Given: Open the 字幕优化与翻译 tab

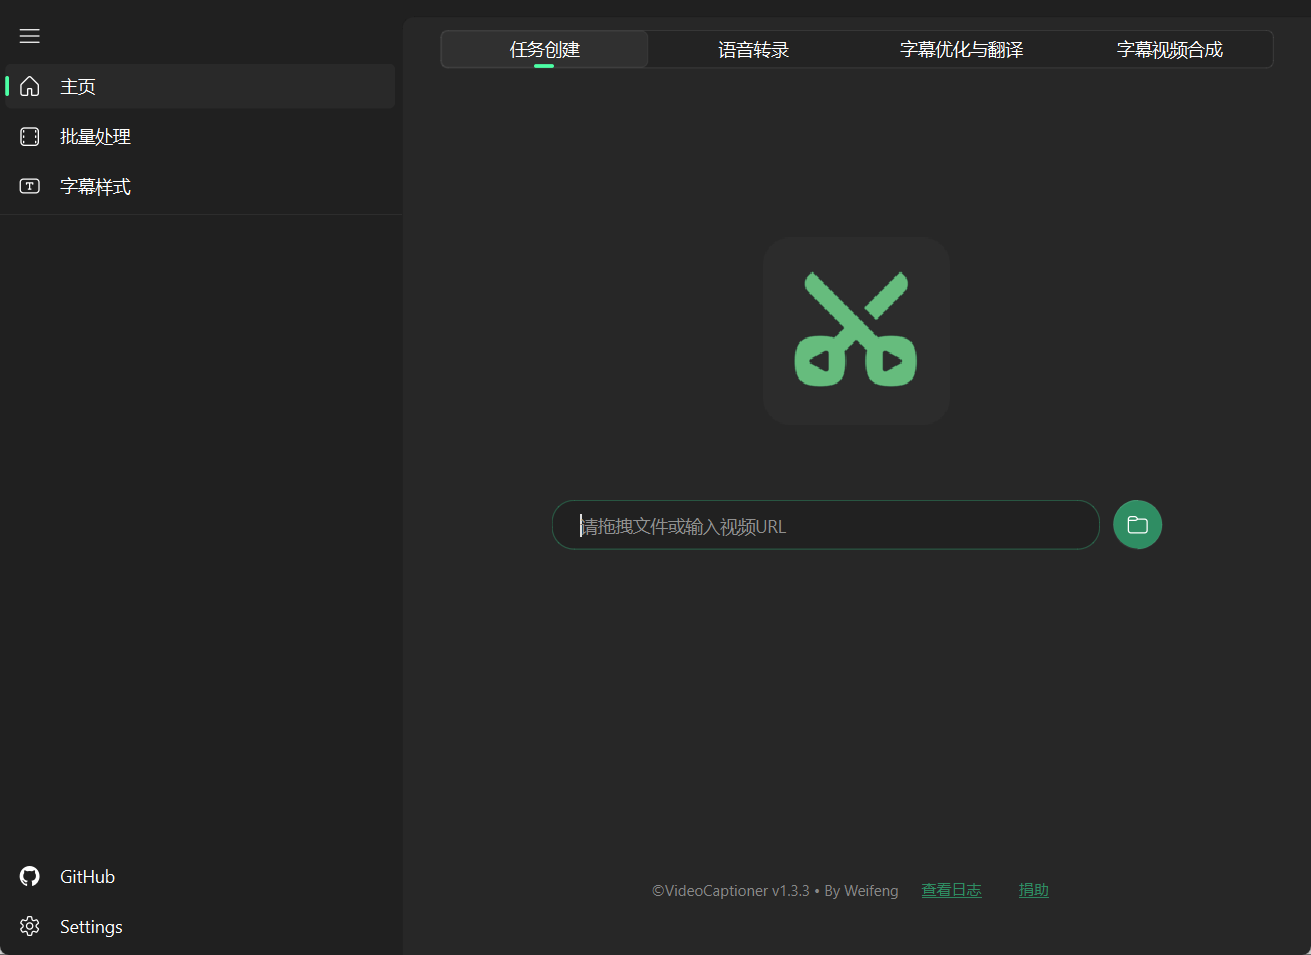Looking at the screenshot, I should point(961,50).
